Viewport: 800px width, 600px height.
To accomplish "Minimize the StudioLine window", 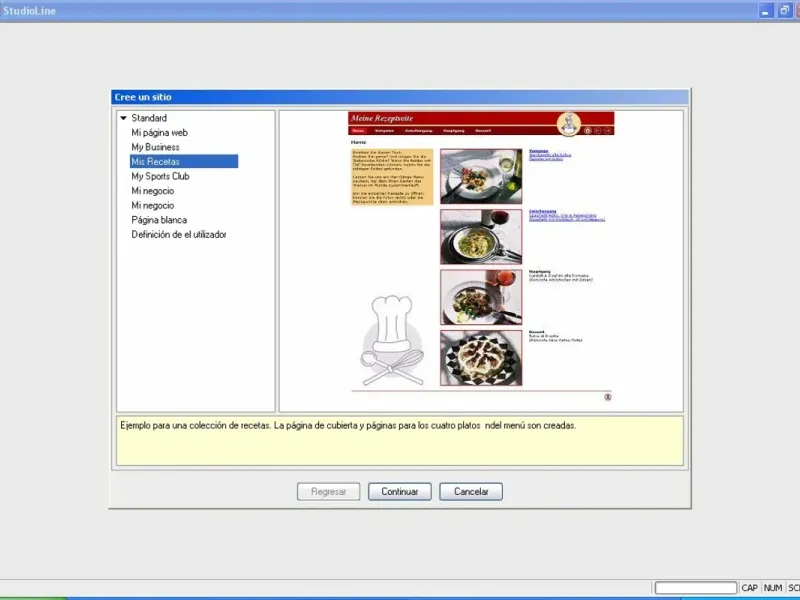I will coord(765,11).
